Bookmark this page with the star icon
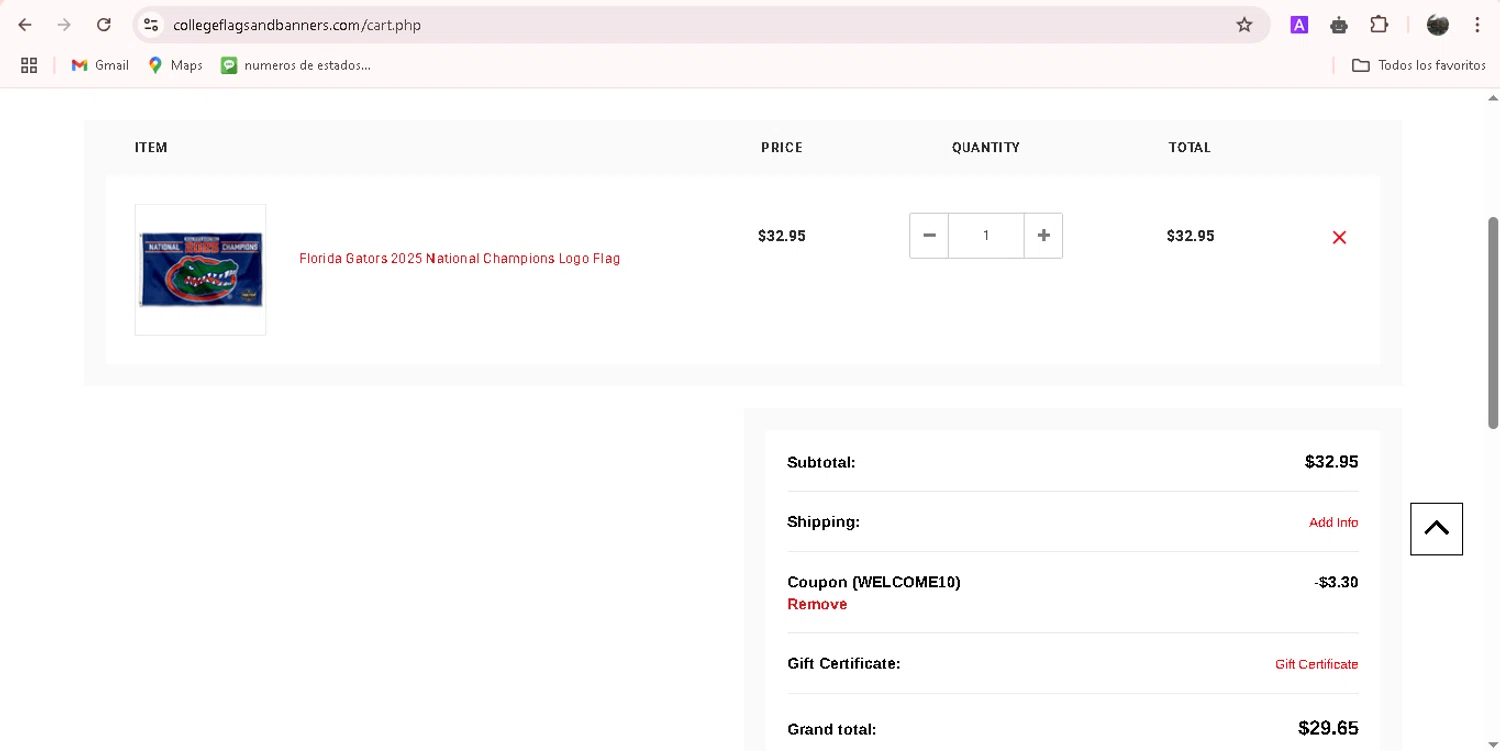This screenshot has width=1500, height=751. (1244, 25)
